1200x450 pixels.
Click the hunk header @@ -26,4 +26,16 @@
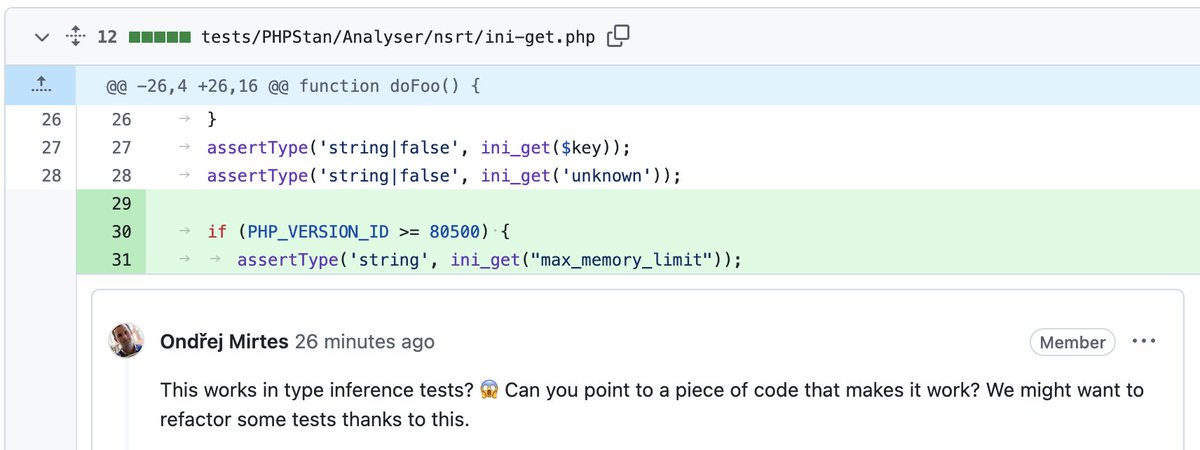tap(294, 86)
